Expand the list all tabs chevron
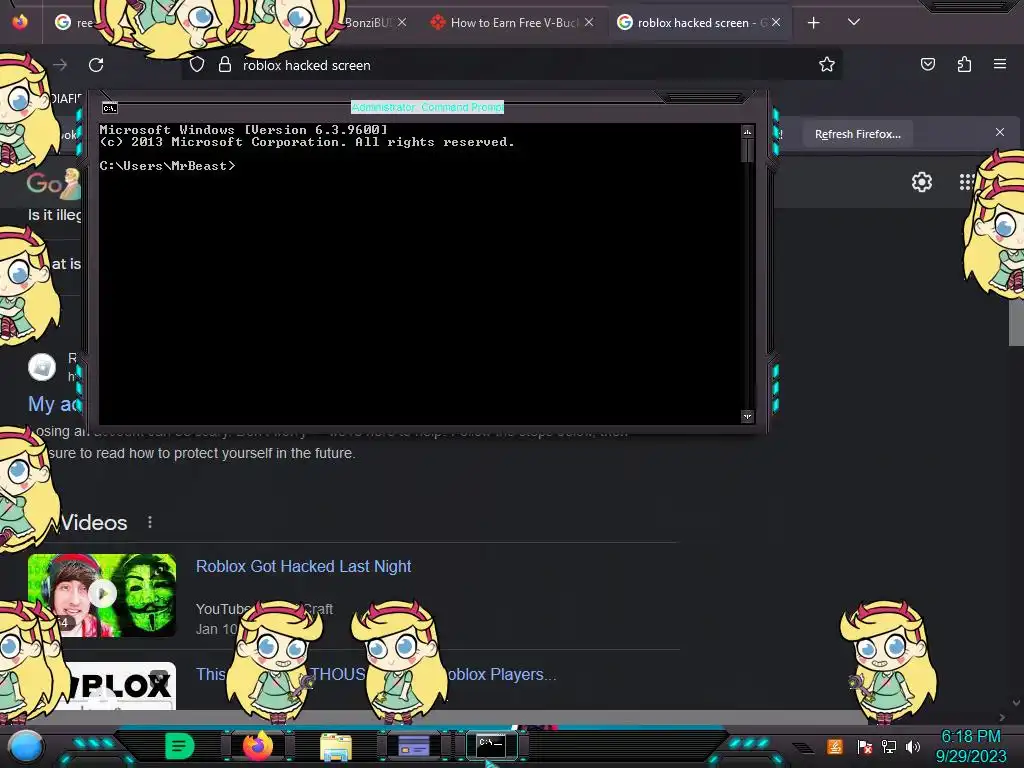Viewport: 1024px width, 768px height. click(854, 22)
